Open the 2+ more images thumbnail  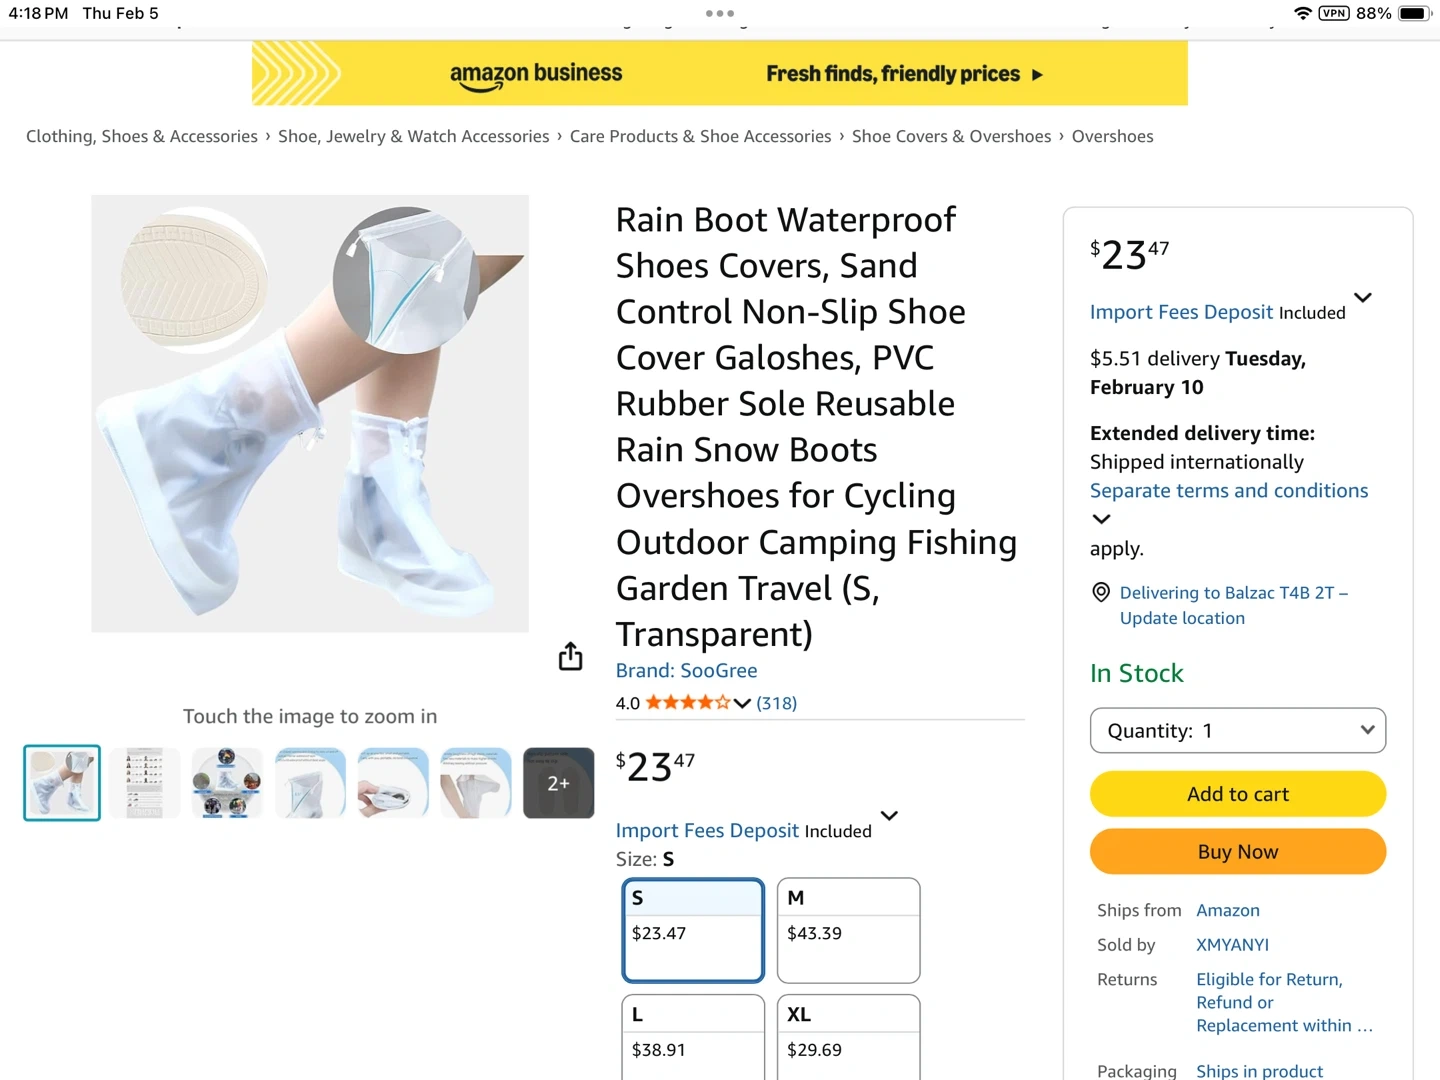[558, 783]
